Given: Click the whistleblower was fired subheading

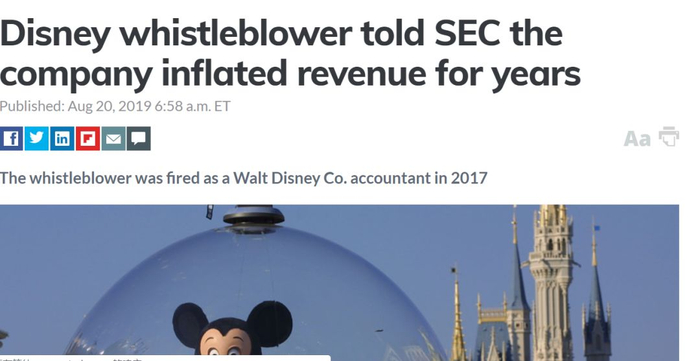Looking at the screenshot, I should point(243,178).
